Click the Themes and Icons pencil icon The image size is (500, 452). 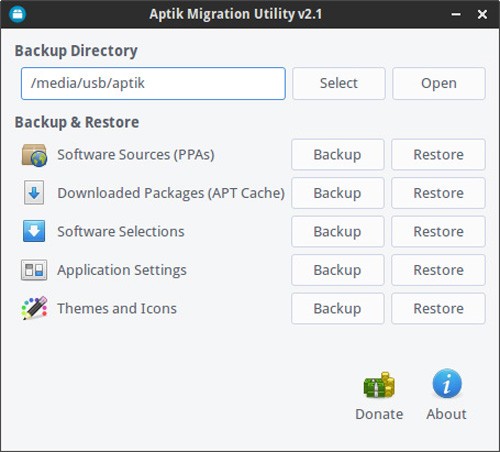[34, 308]
